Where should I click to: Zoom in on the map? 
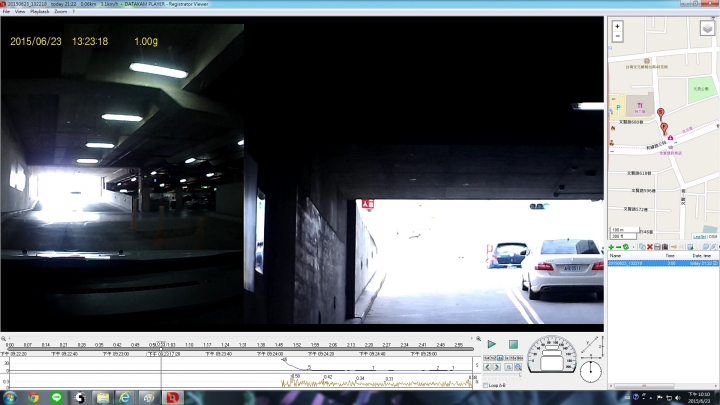point(617,26)
